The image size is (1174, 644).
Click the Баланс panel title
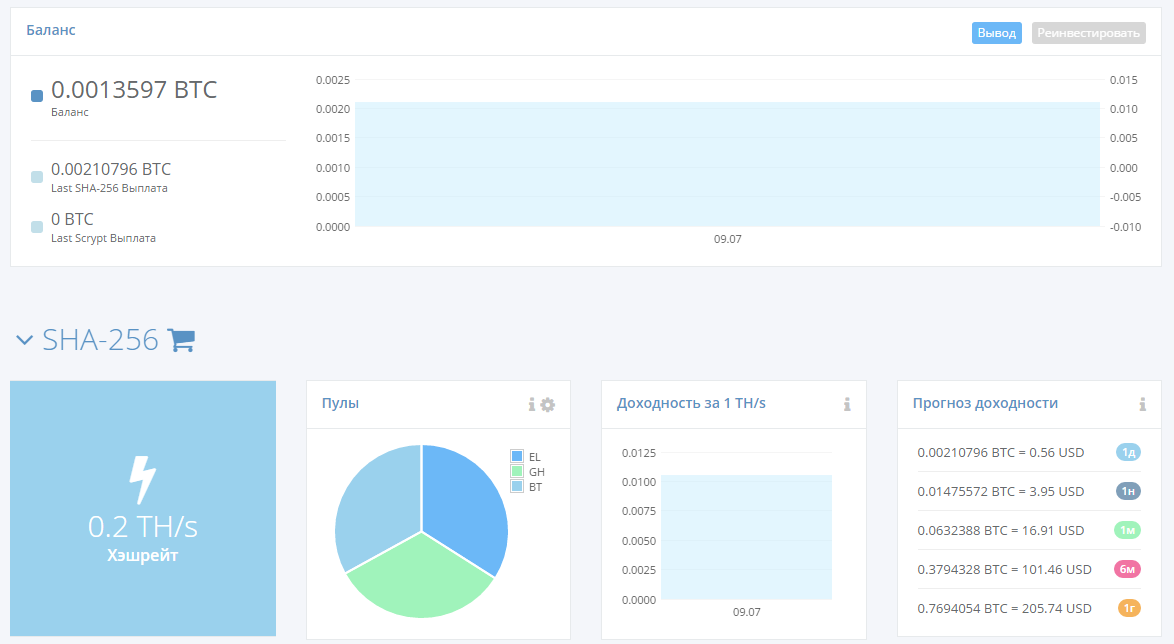(x=51, y=30)
